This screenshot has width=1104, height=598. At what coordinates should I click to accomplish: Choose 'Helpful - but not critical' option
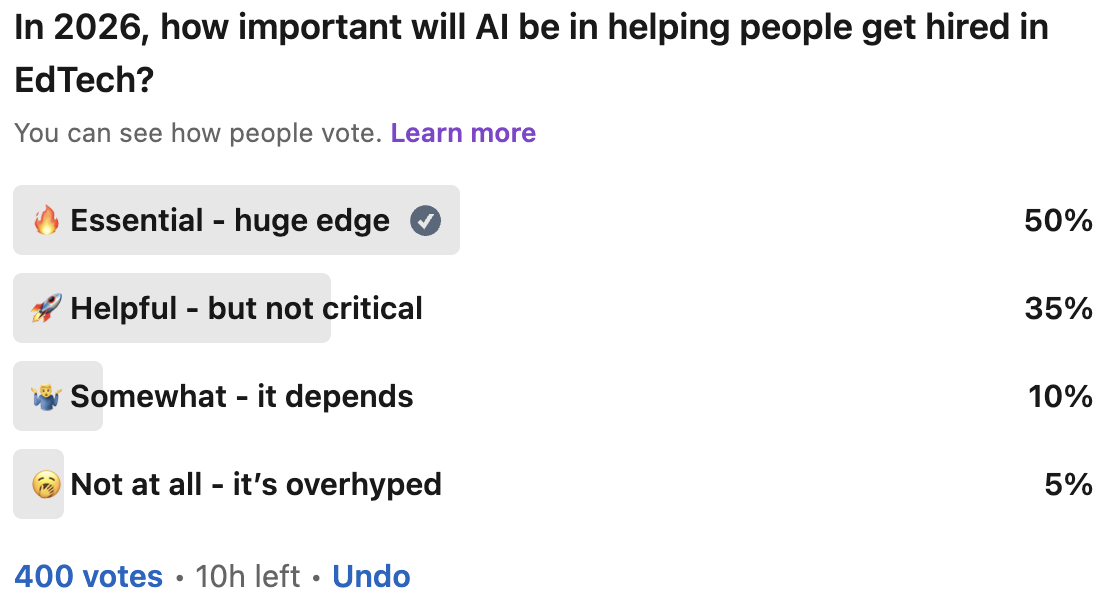click(x=246, y=308)
